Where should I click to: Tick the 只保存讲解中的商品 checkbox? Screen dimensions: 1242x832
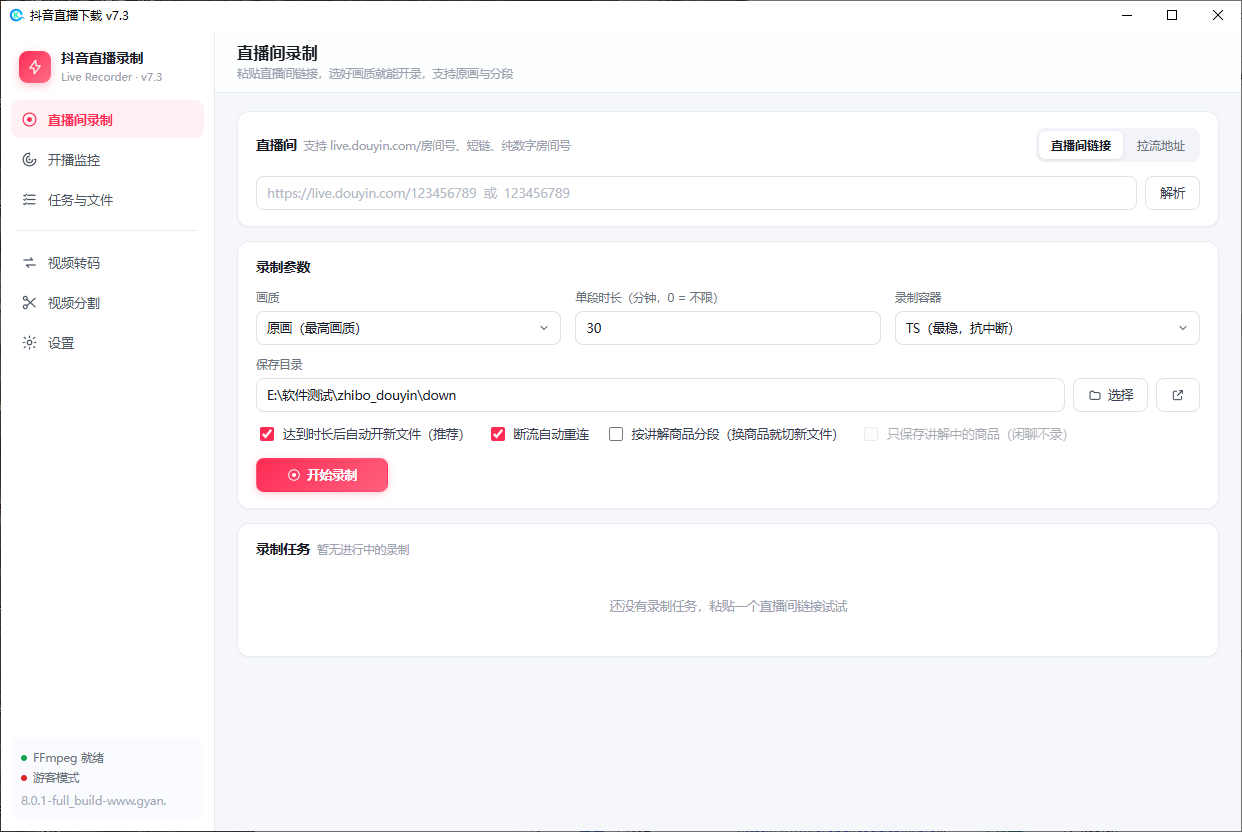tap(871, 434)
